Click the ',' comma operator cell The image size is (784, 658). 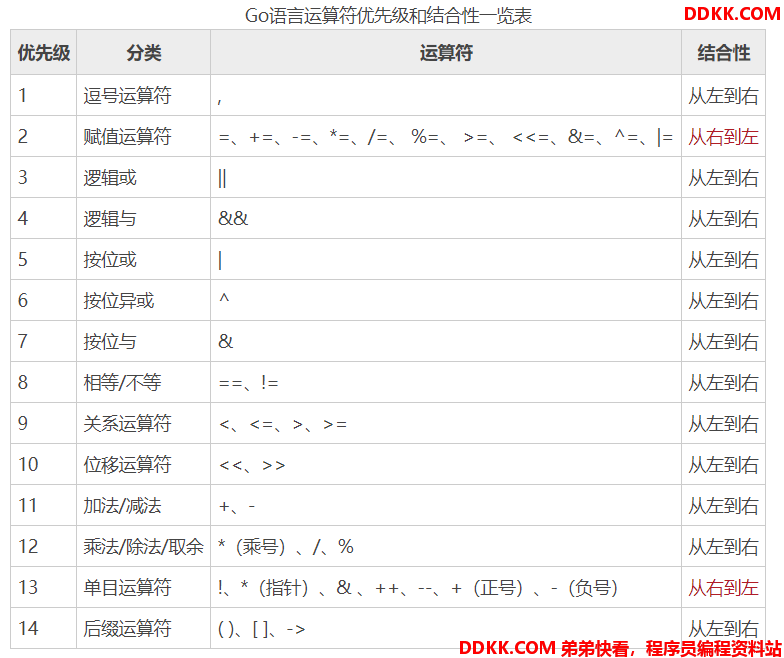tap(446, 96)
